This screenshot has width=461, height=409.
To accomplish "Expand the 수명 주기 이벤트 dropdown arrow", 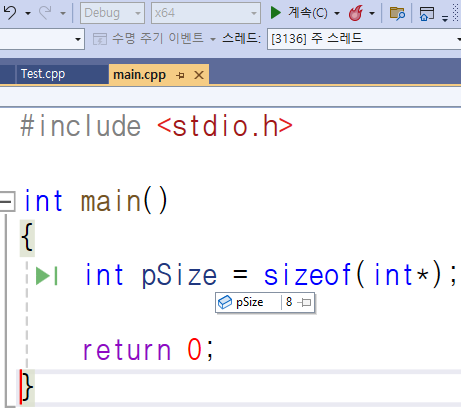I will point(213,39).
